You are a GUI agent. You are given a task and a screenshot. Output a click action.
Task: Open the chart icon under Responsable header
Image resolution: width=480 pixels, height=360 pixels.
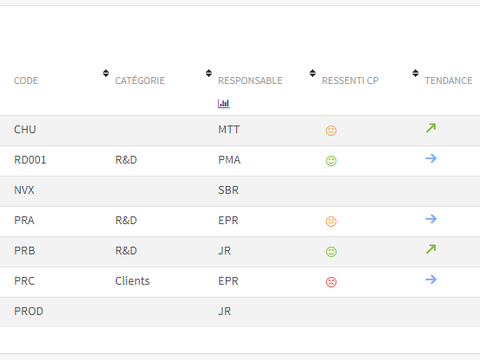tap(224, 104)
